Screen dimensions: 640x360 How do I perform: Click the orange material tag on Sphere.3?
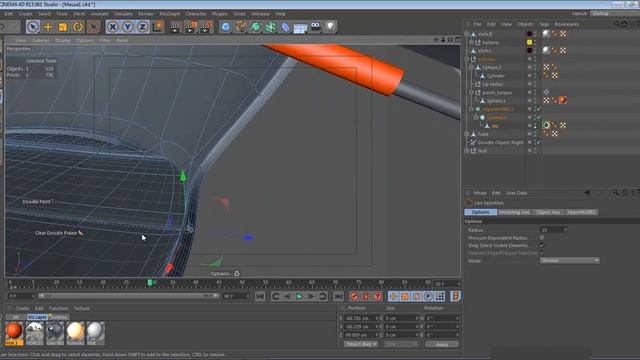563,100
